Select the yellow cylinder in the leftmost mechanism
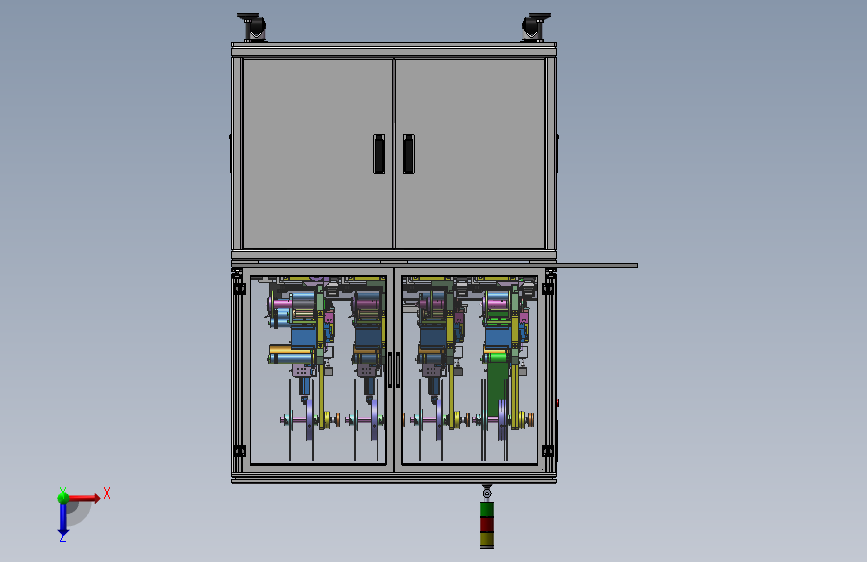 click(291, 349)
